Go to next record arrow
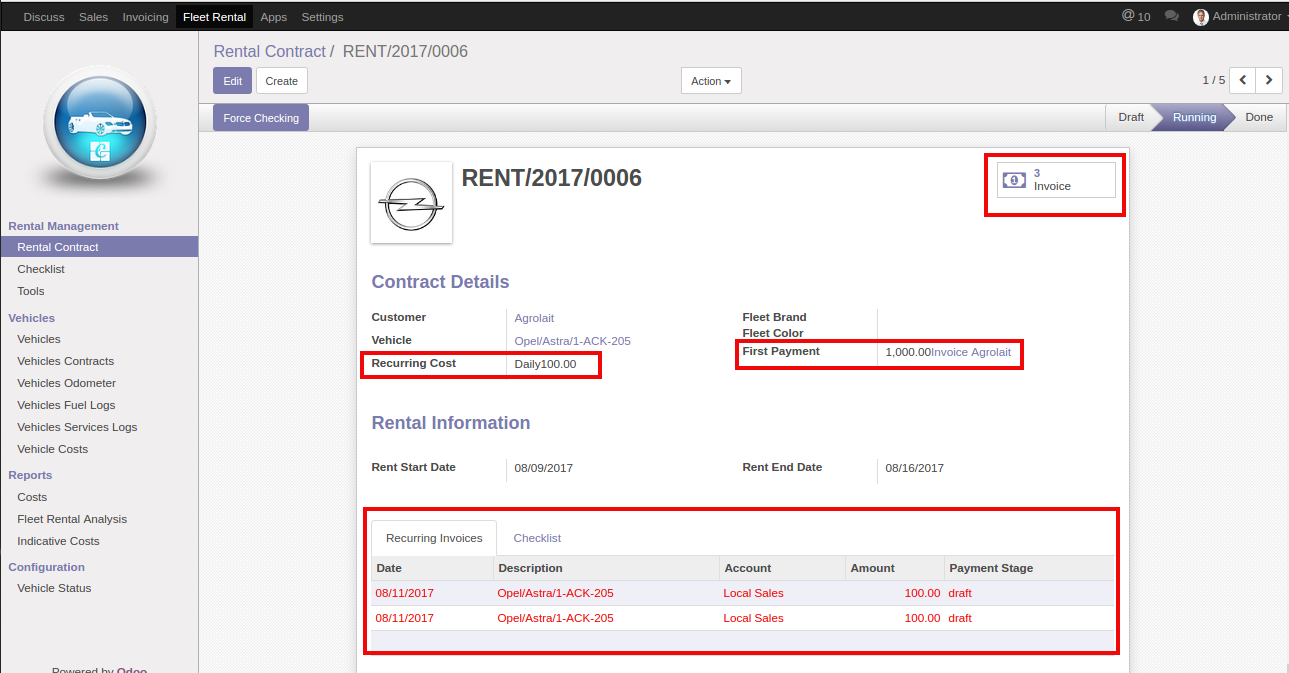 click(x=1269, y=80)
